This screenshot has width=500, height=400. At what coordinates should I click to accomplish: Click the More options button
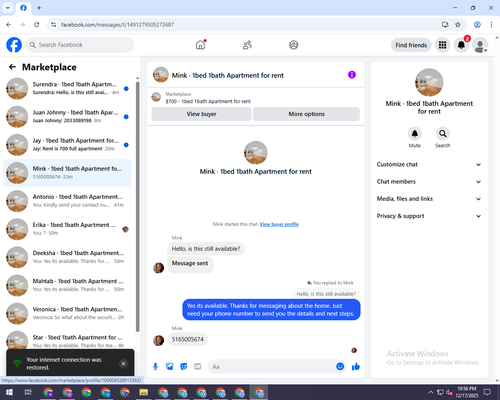[x=306, y=114]
